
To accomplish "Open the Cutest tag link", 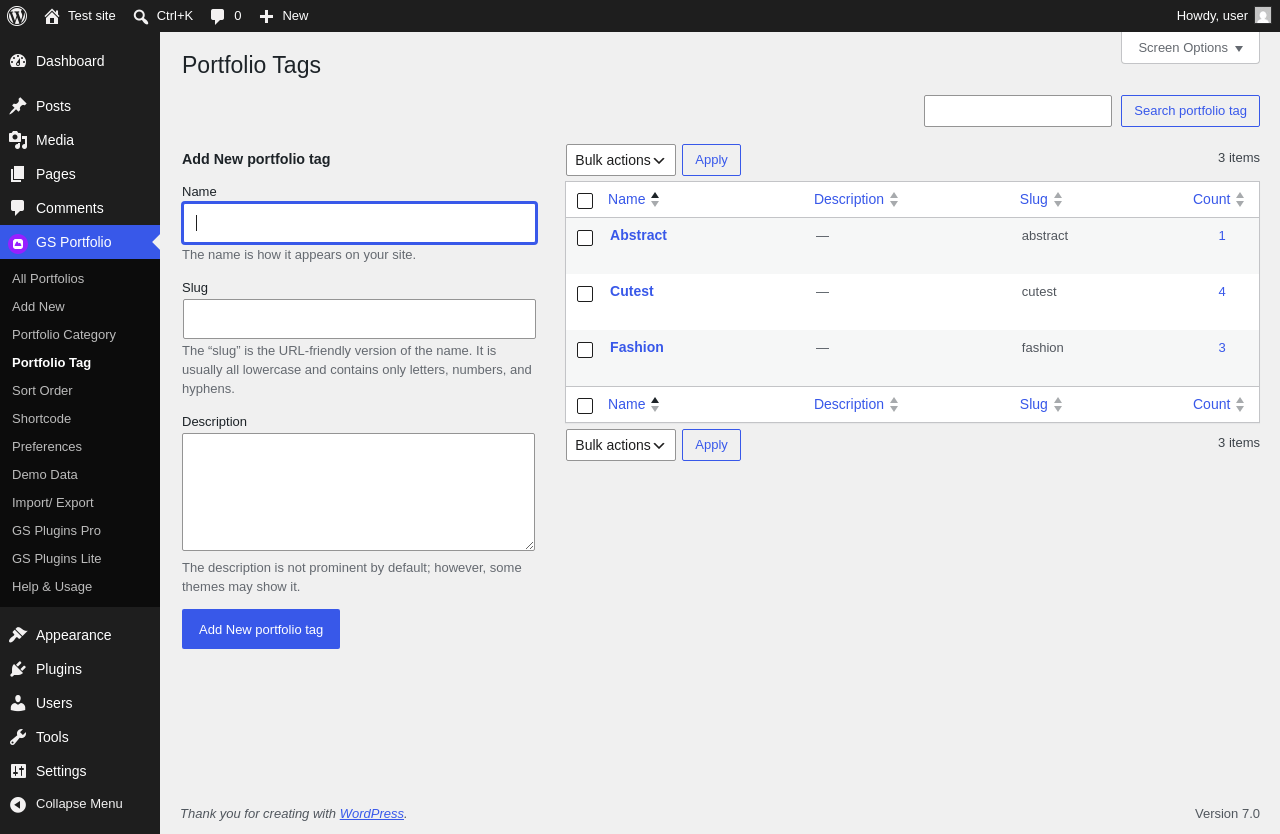I will pyautogui.click(x=632, y=291).
